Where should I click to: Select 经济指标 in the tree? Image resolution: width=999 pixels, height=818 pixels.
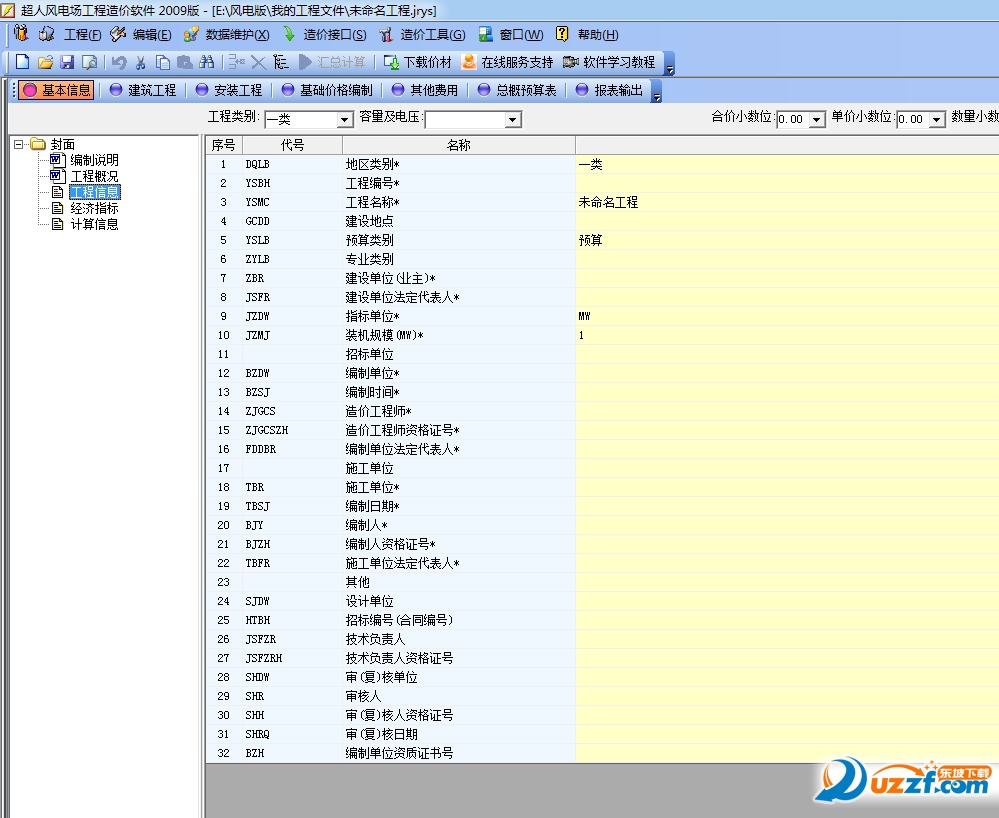coord(94,208)
